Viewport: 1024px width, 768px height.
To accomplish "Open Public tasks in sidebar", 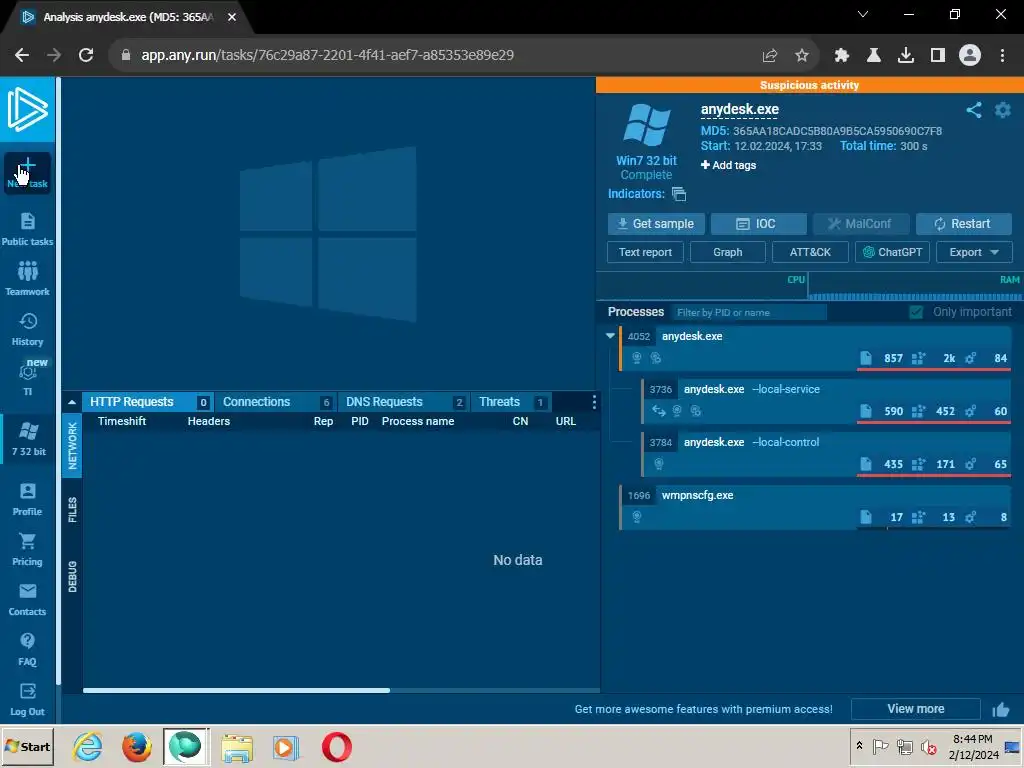I will click(x=27, y=229).
